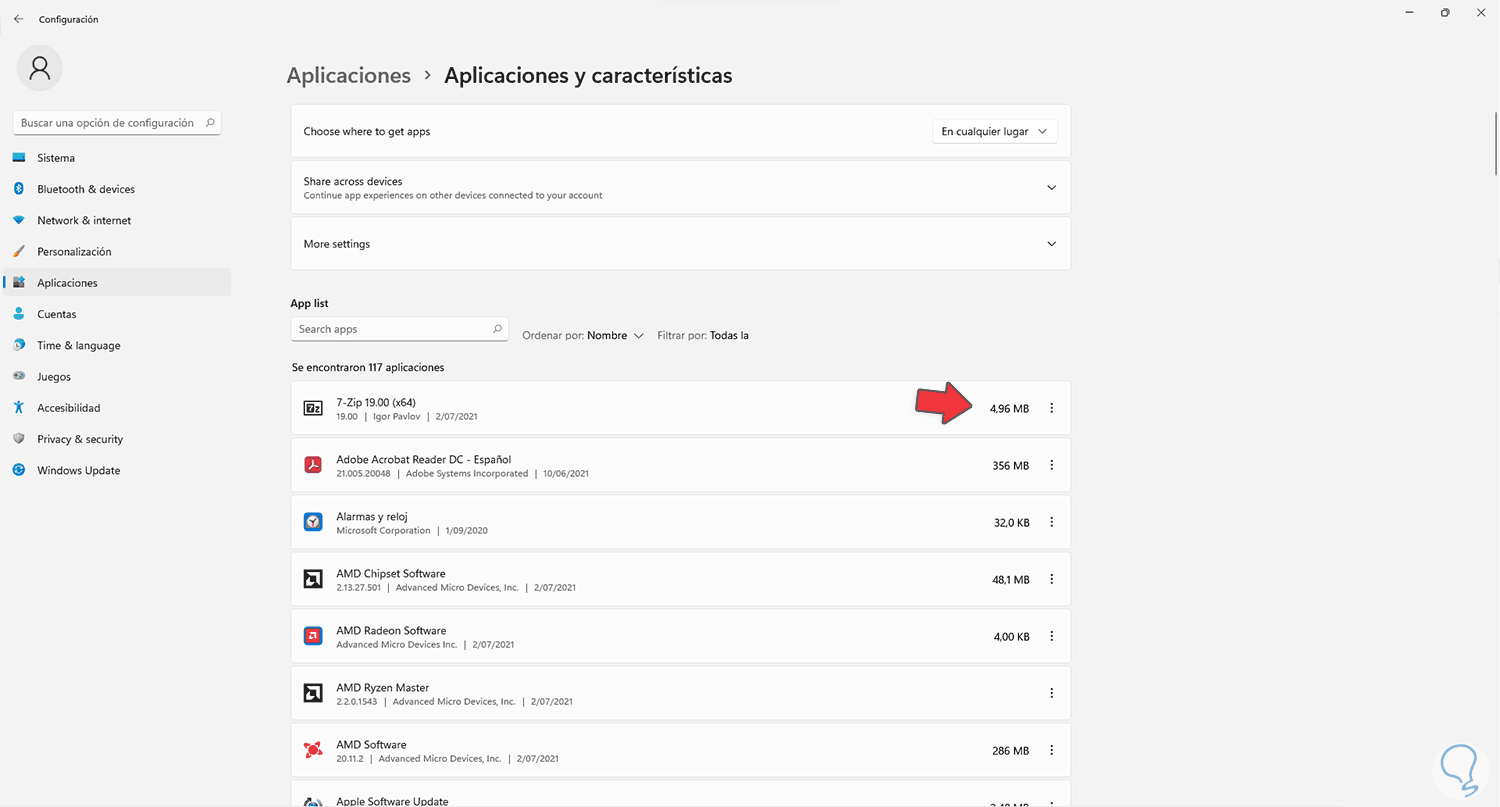The height and width of the screenshot is (807, 1500).
Task: Click the Aplicaciones breadcrumb link
Action: click(x=348, y=76)
